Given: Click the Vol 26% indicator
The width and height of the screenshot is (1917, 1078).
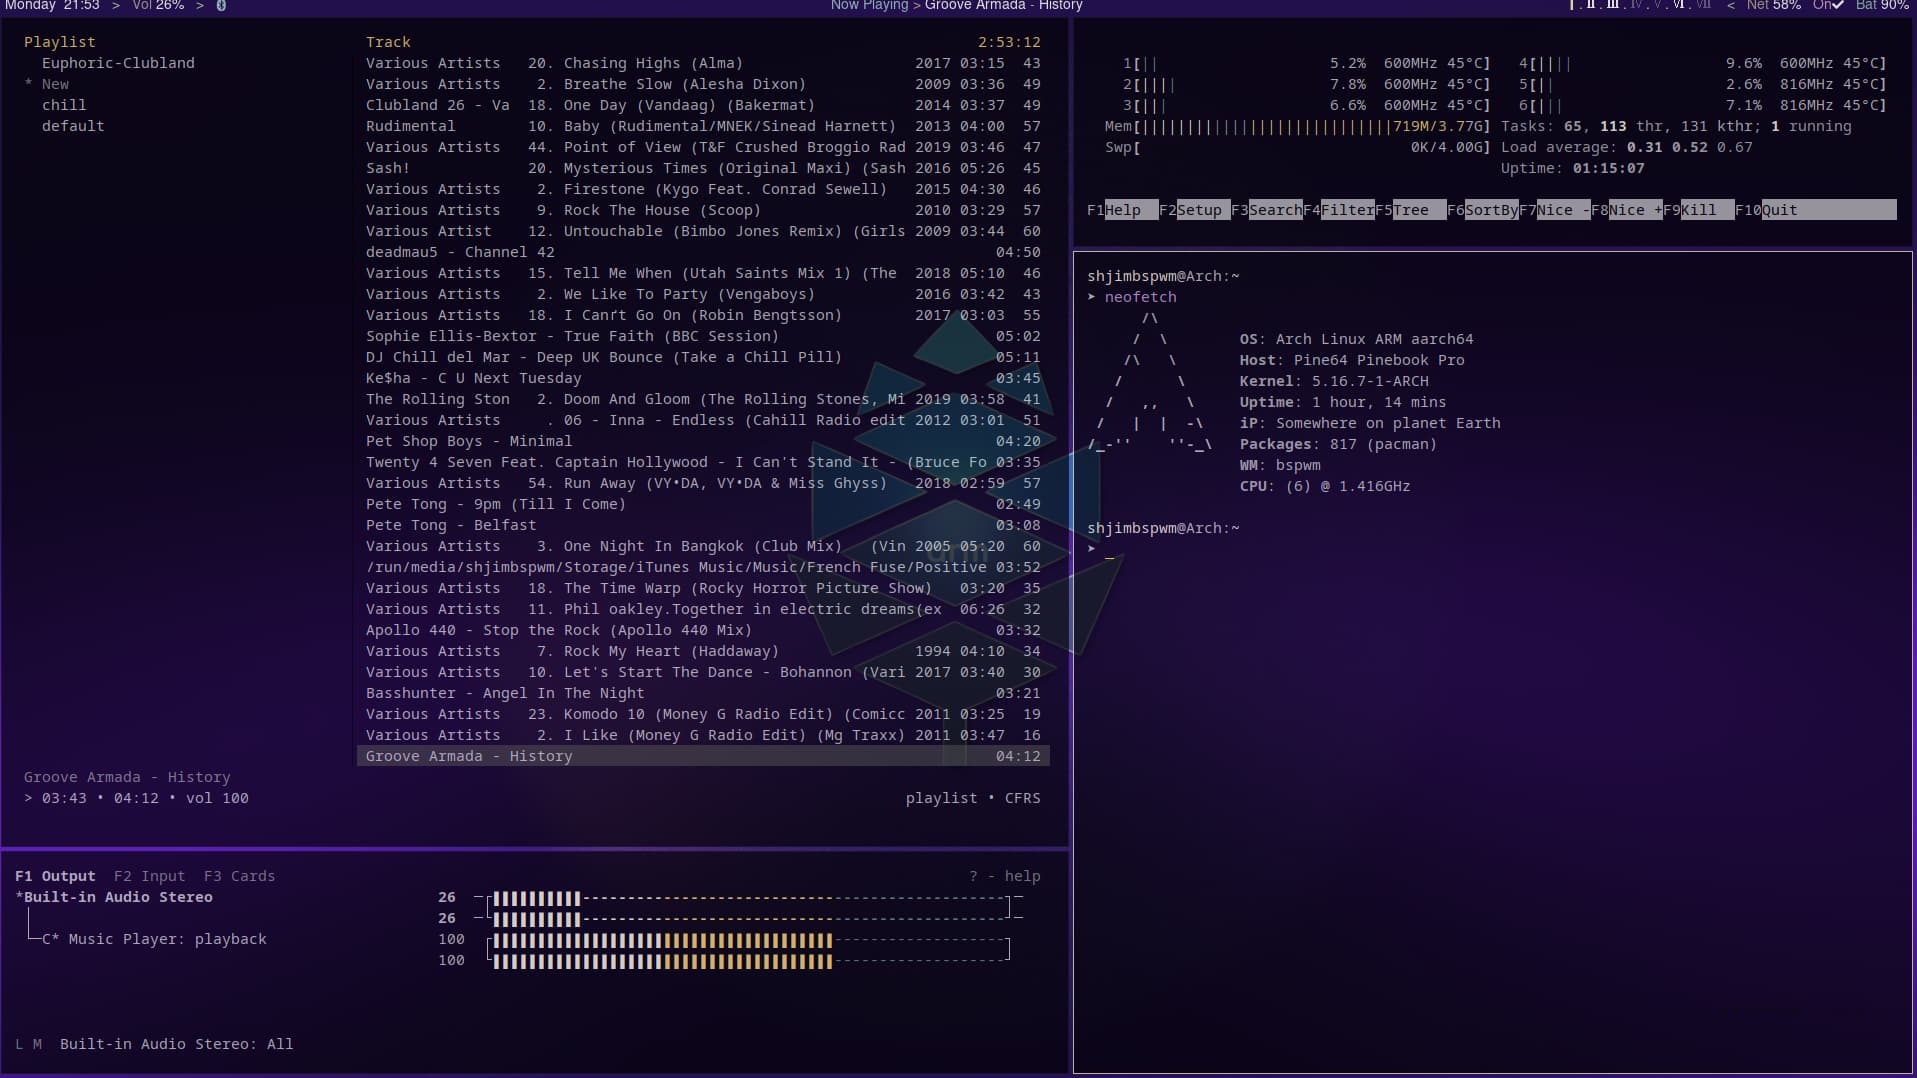Looking at the screenshot, I should 158,5.
